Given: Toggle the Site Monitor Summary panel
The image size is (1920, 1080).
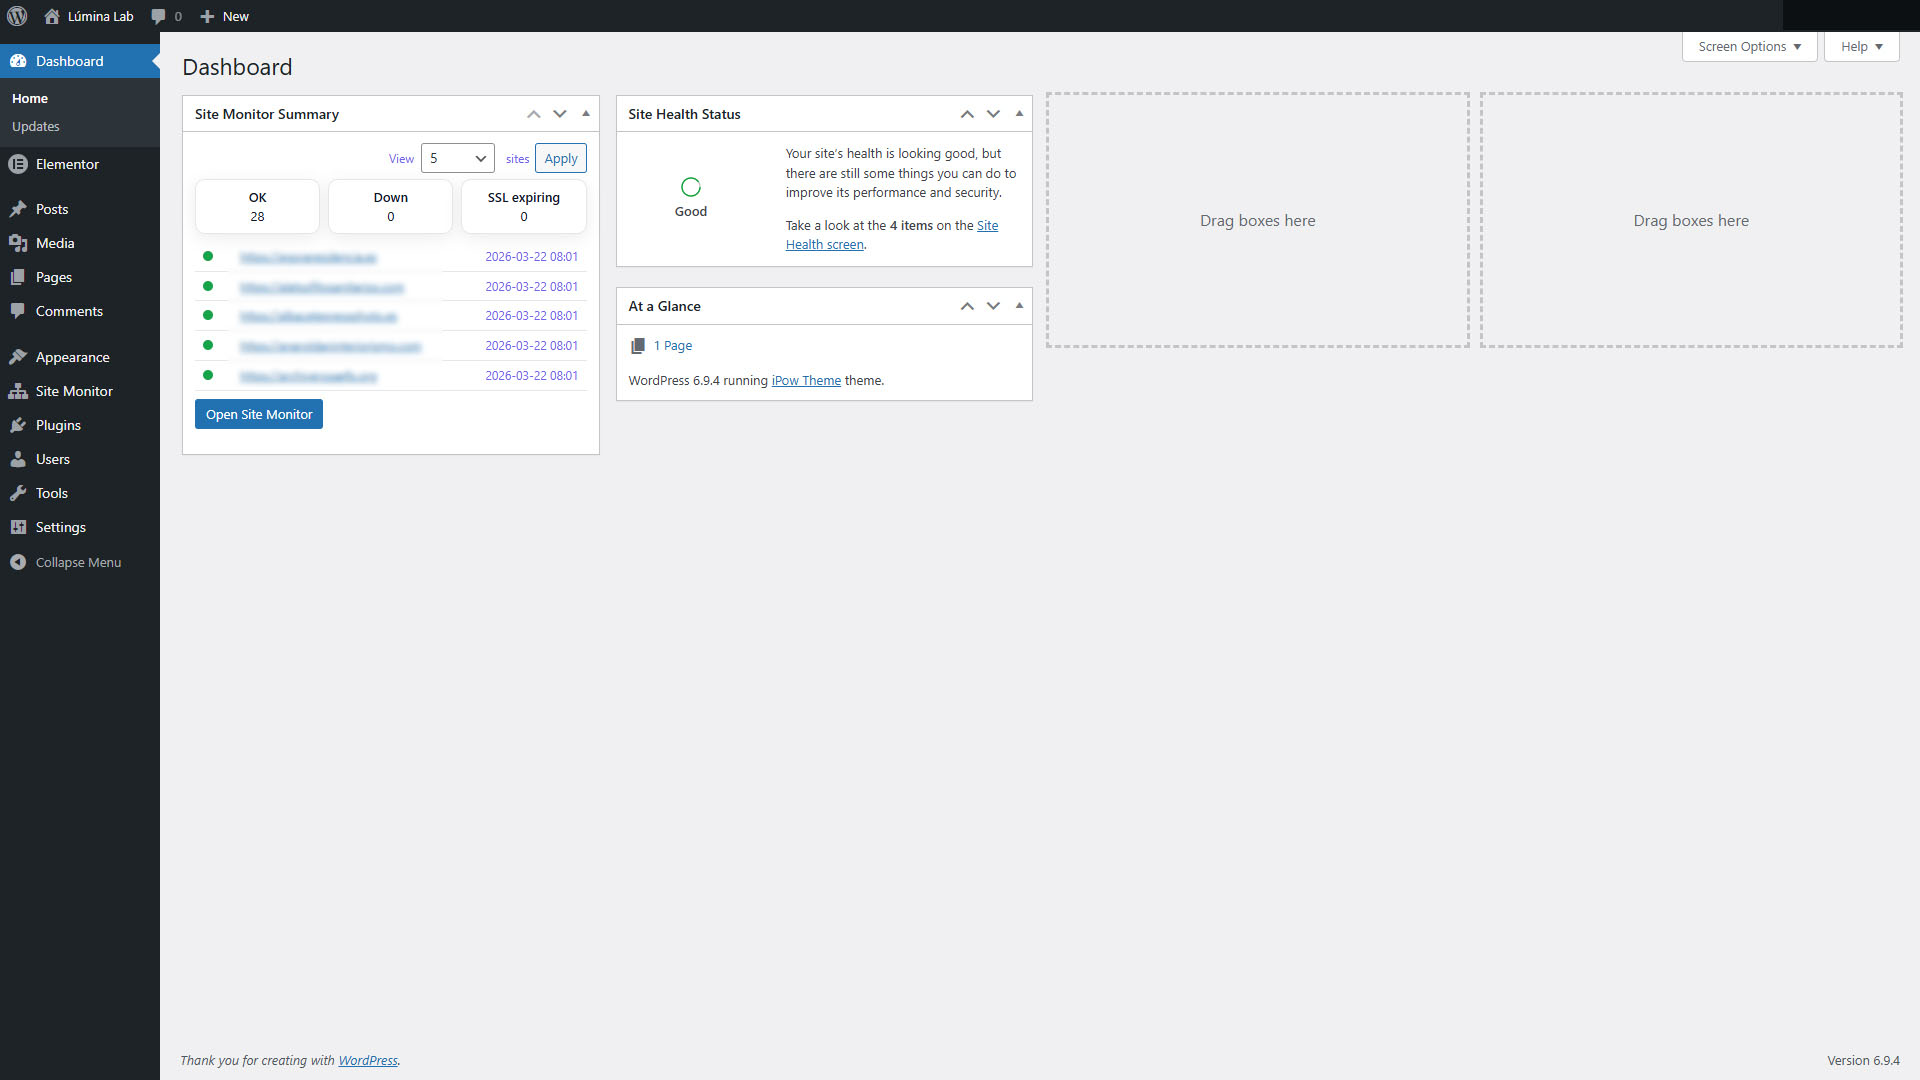Looking at the screenshot, I should [x=586, y=114].
